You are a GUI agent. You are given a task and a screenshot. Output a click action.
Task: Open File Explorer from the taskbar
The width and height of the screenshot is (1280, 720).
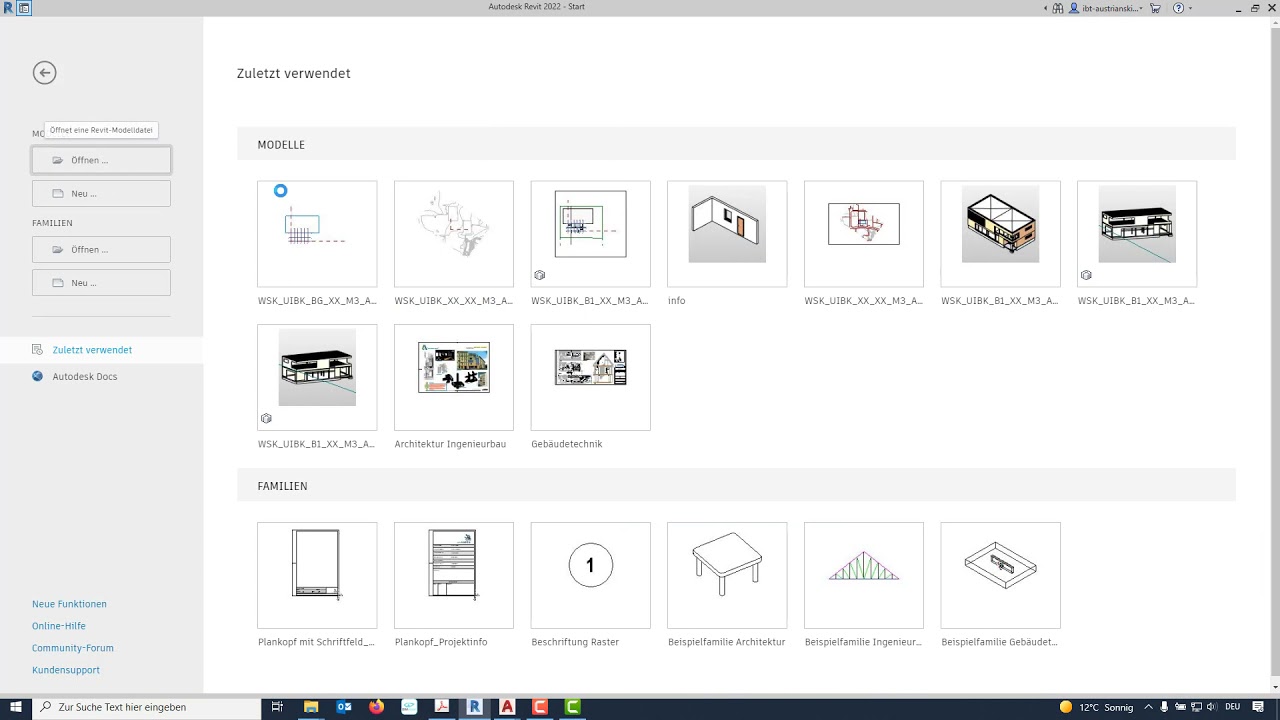[x=311, y=707]
